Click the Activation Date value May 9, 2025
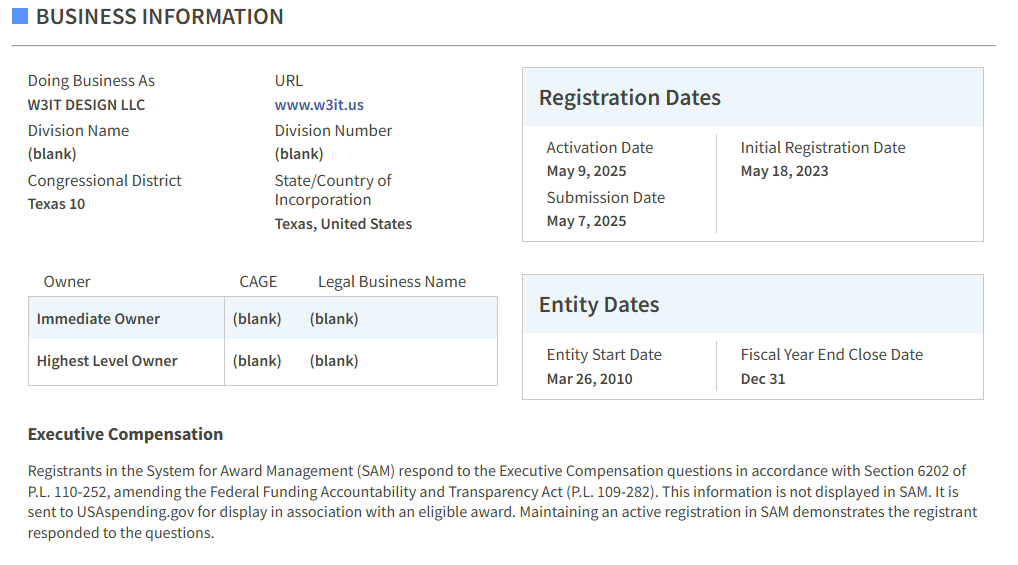Viewport: 1018px width, 565px height. point(586,171)
